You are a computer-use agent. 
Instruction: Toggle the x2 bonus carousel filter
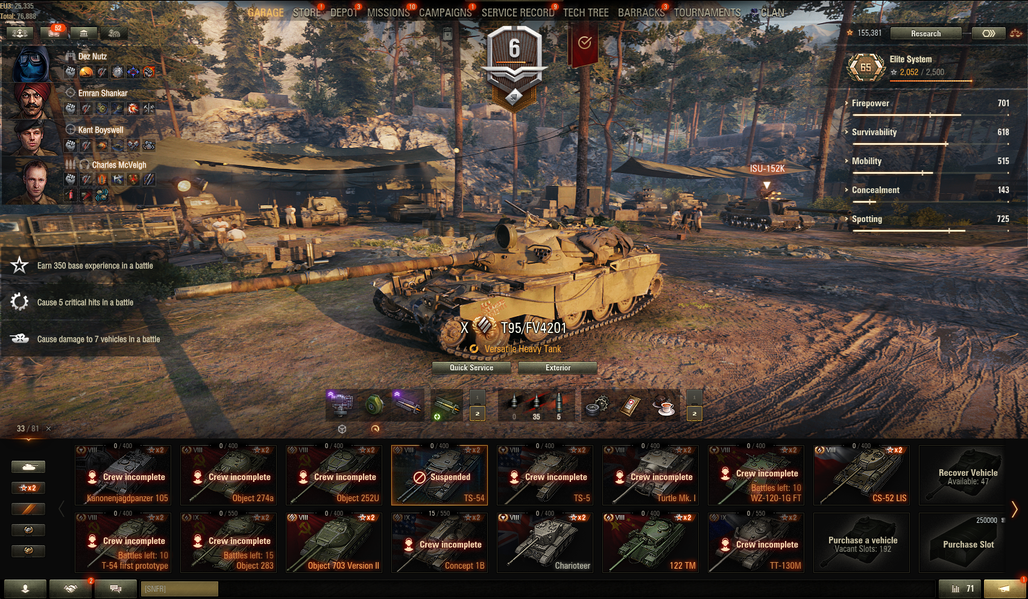[x=28, y=488]
